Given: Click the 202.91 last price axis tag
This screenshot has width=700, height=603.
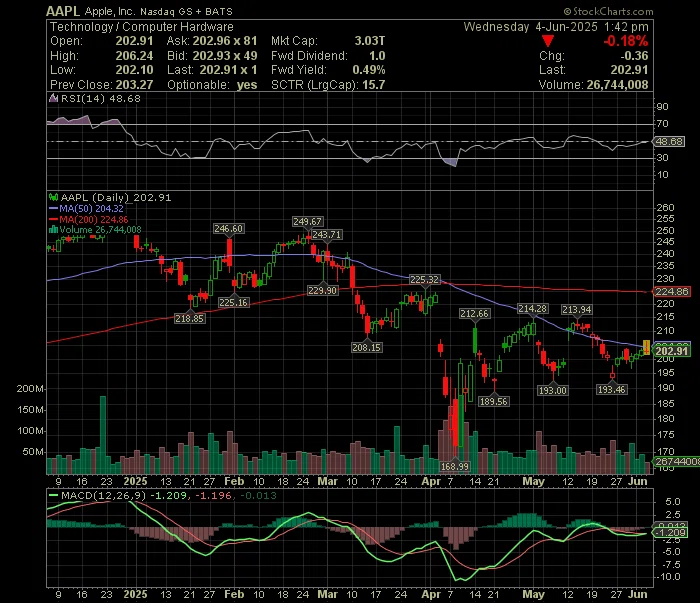Looking at the screenshot, I should click(x=672, y=351).
